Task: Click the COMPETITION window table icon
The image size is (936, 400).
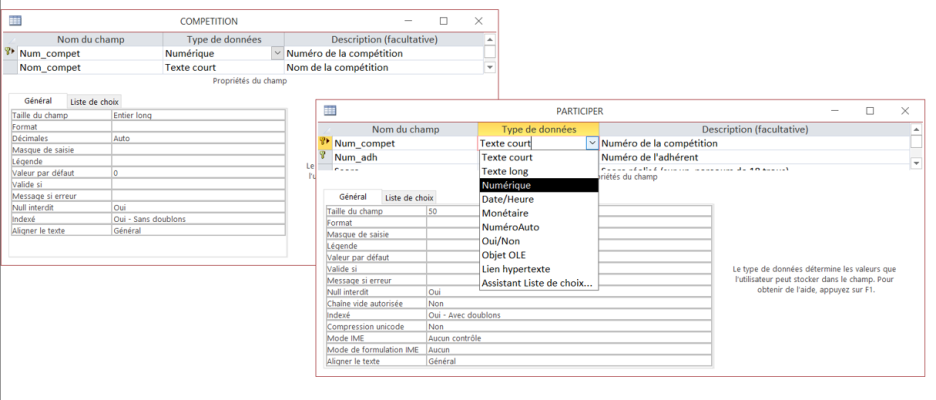Action: click(x=16, y=21)
